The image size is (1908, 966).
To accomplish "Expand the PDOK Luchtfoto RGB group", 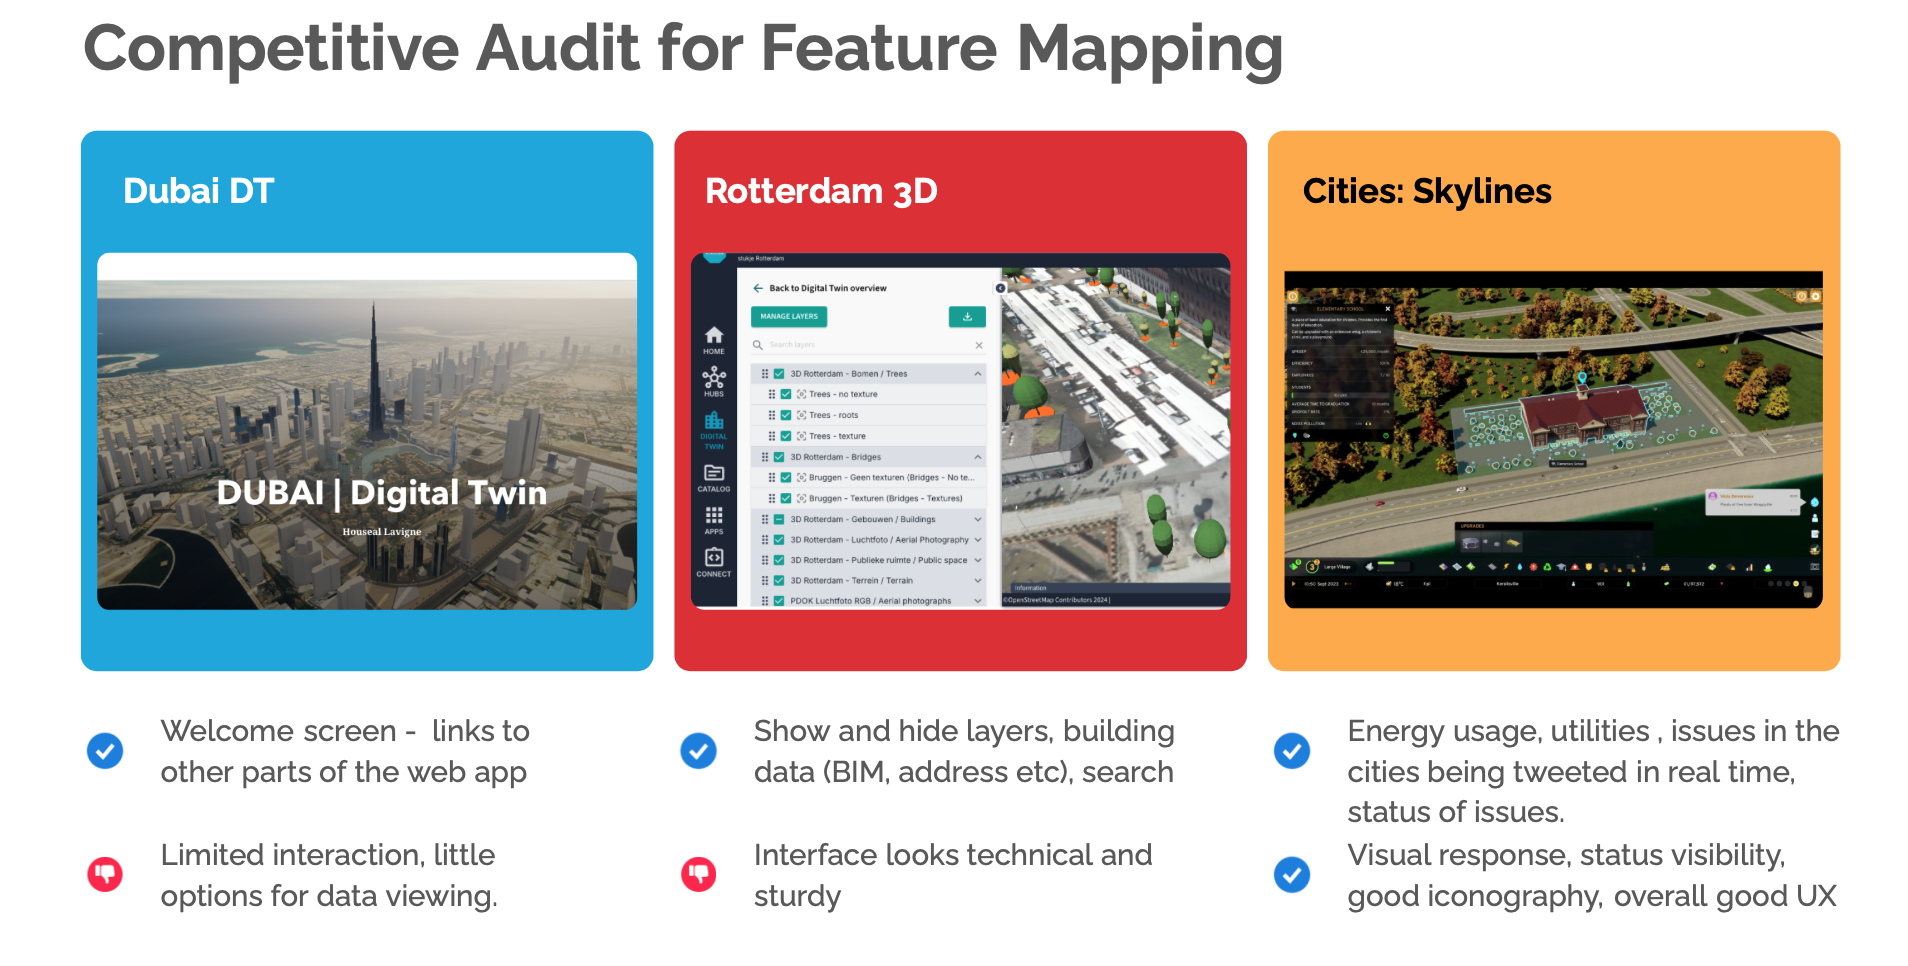I will 977,601.
